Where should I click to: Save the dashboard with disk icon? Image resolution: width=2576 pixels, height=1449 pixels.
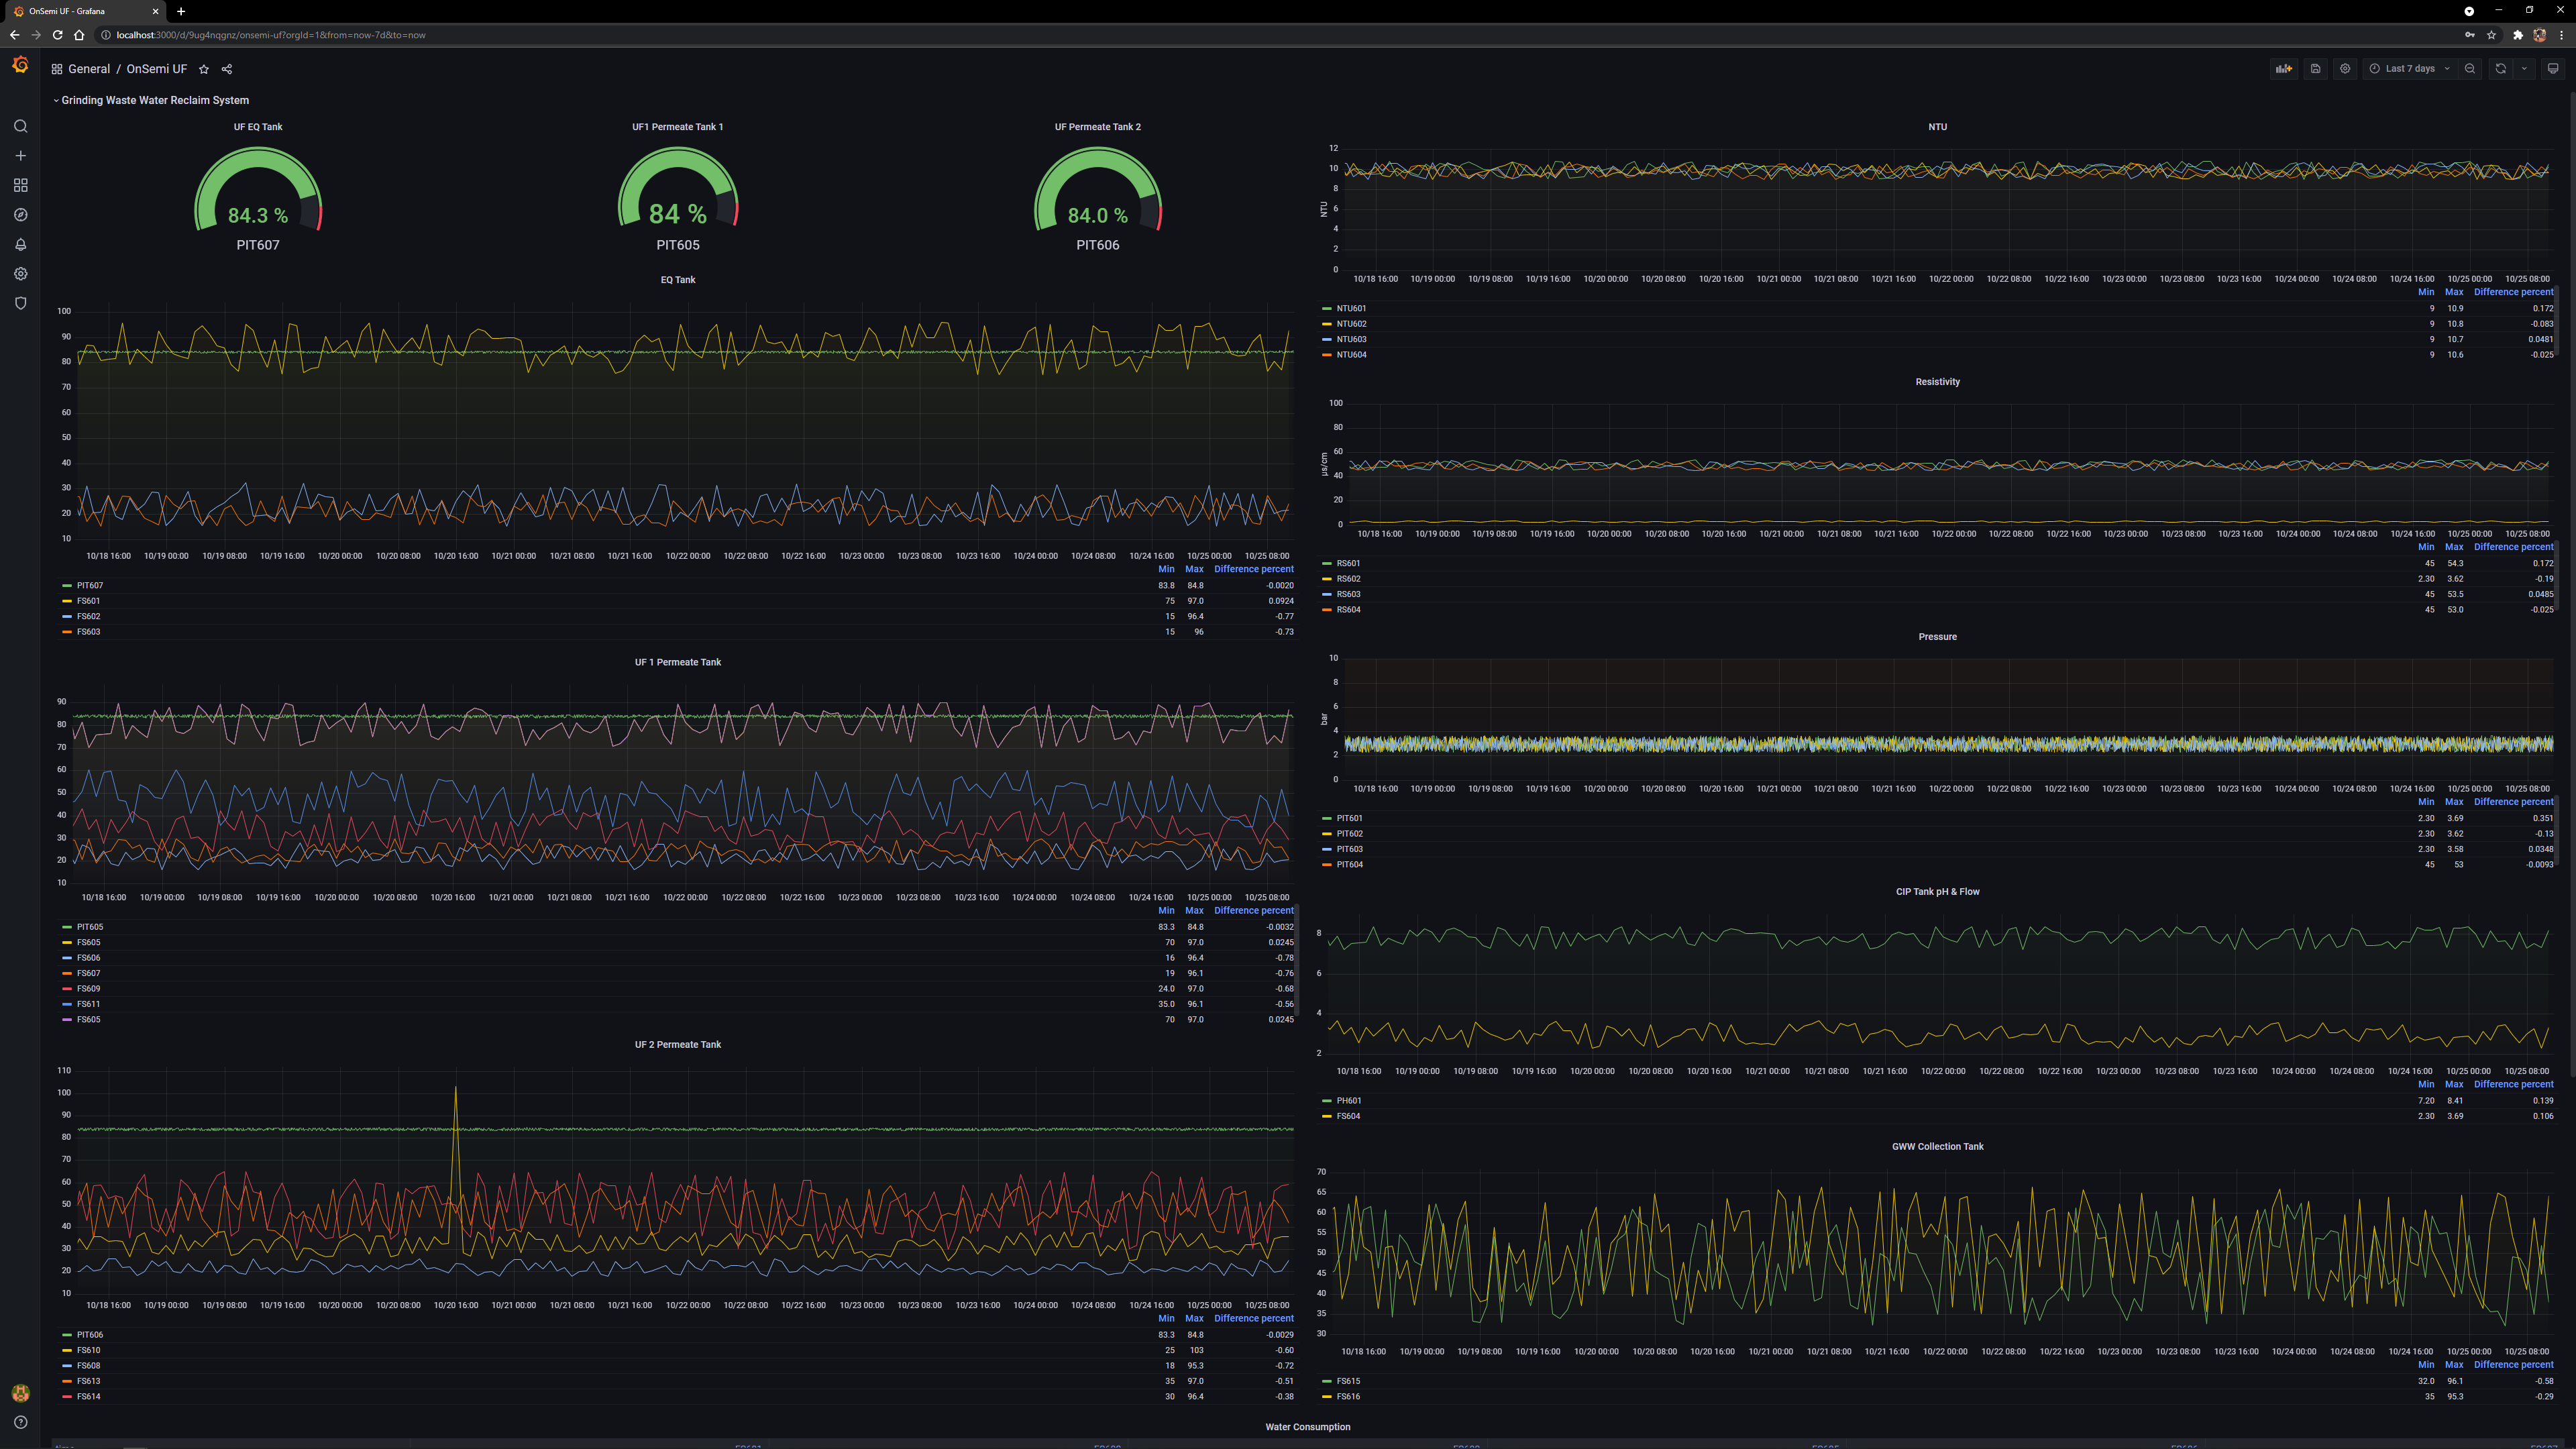click(2315, 69)
